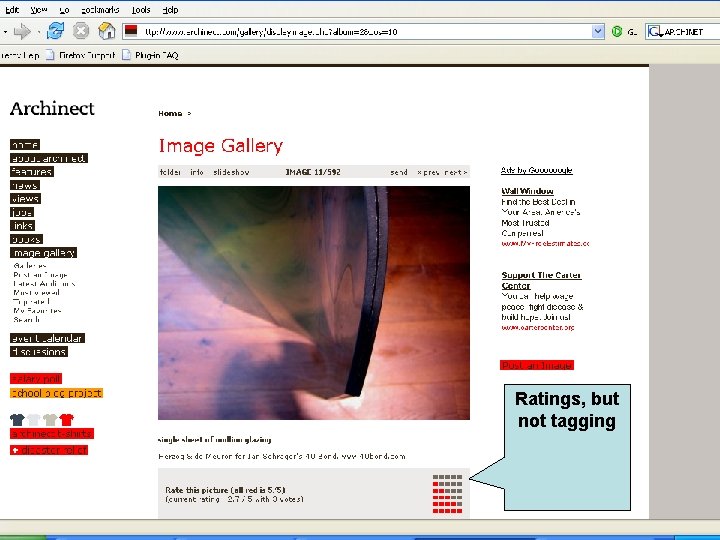
Task: Open the archinect t-shirts link
Action: [x=52, y=433]
